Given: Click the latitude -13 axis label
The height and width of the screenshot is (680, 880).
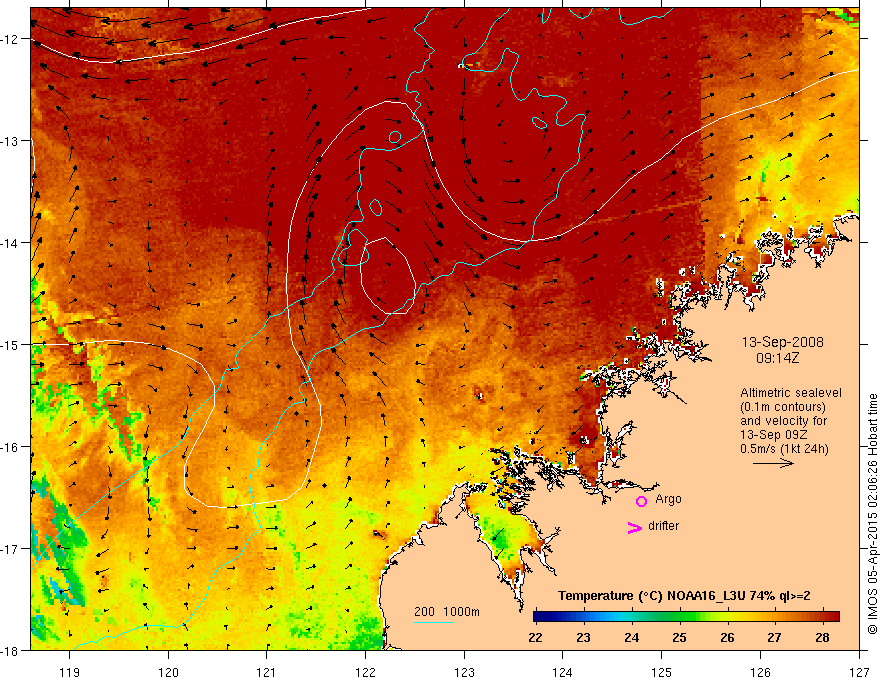Looking at the screenshot, I should (x=10, y=141).
